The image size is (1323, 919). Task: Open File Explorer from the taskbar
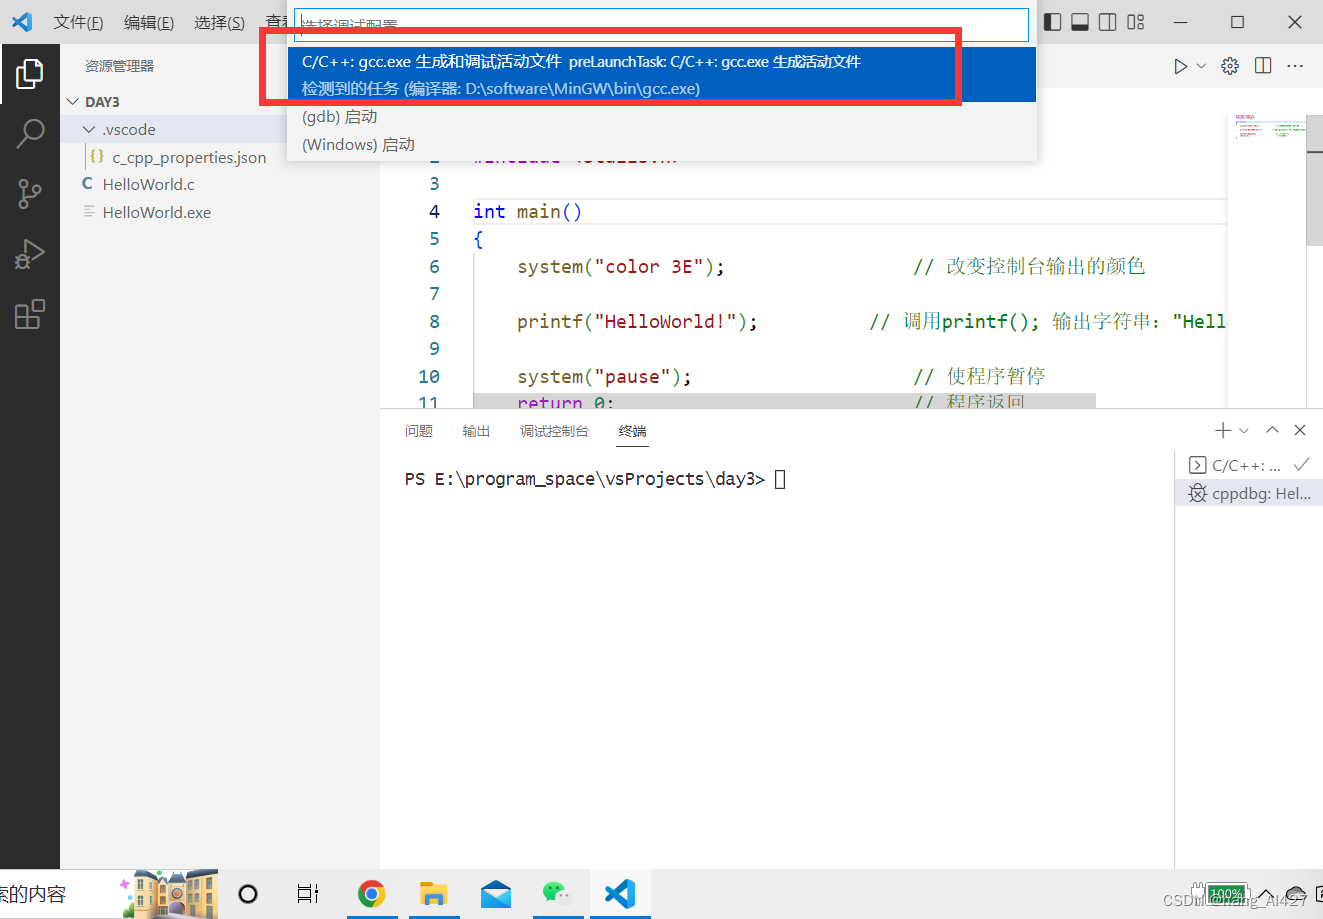pos(433,894)
